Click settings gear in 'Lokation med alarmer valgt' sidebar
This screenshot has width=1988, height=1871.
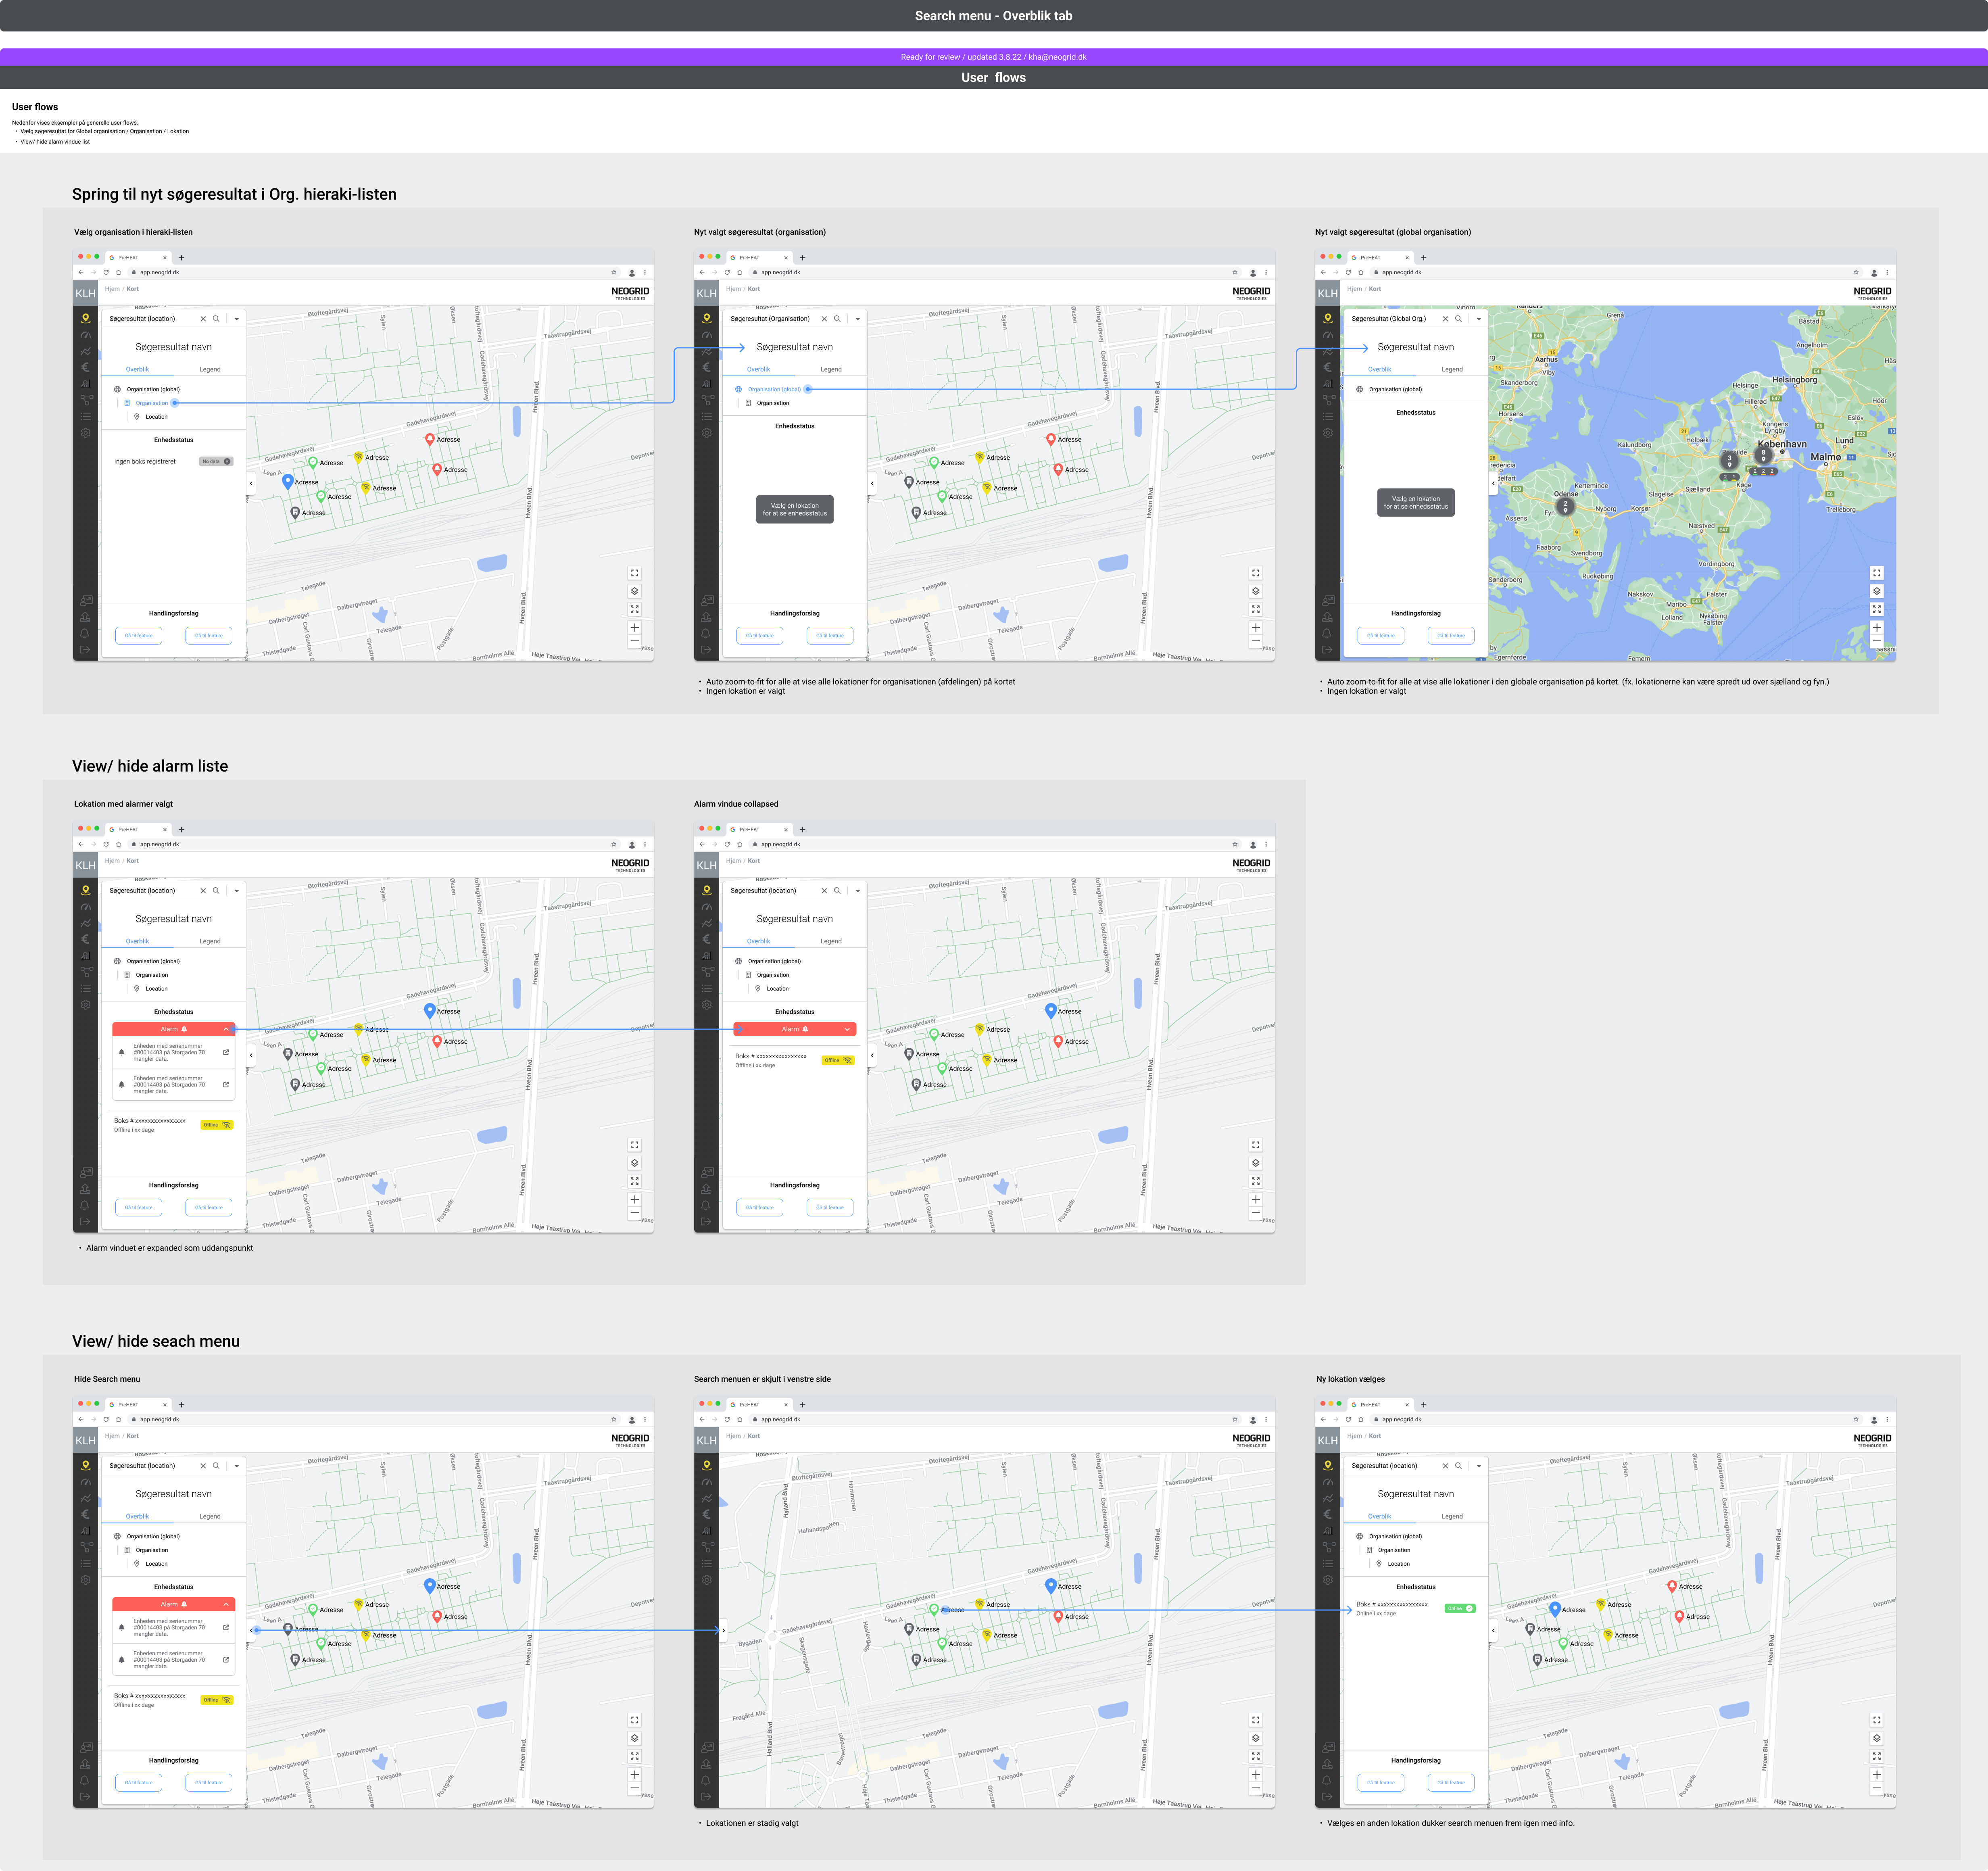(86, 1005)
